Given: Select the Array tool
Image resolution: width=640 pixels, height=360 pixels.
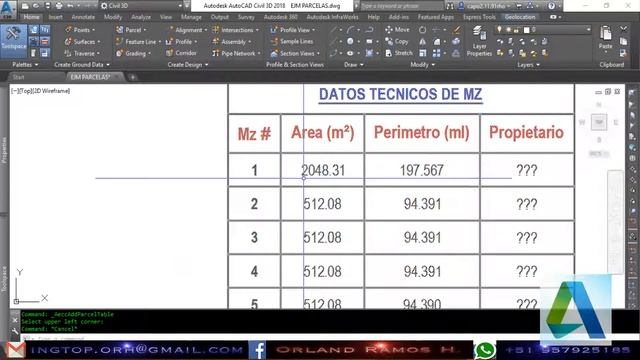Looking at the screenshot, I should pos(436,53).
